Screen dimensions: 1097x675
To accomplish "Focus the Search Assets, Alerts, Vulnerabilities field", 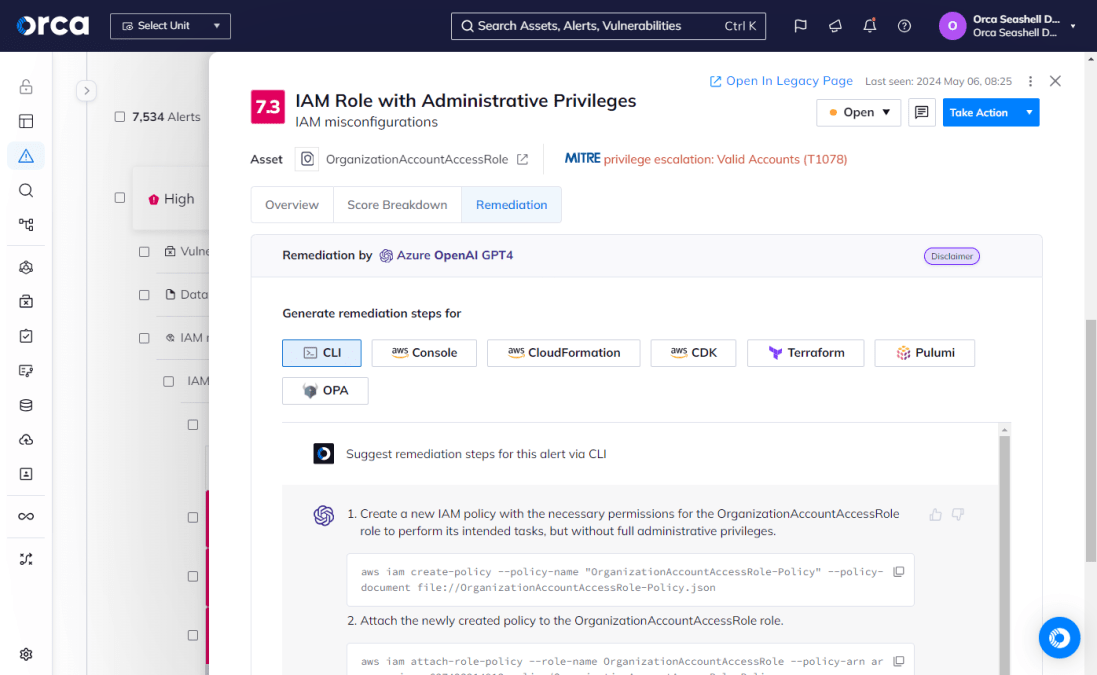I will click(x=608, y=26).
